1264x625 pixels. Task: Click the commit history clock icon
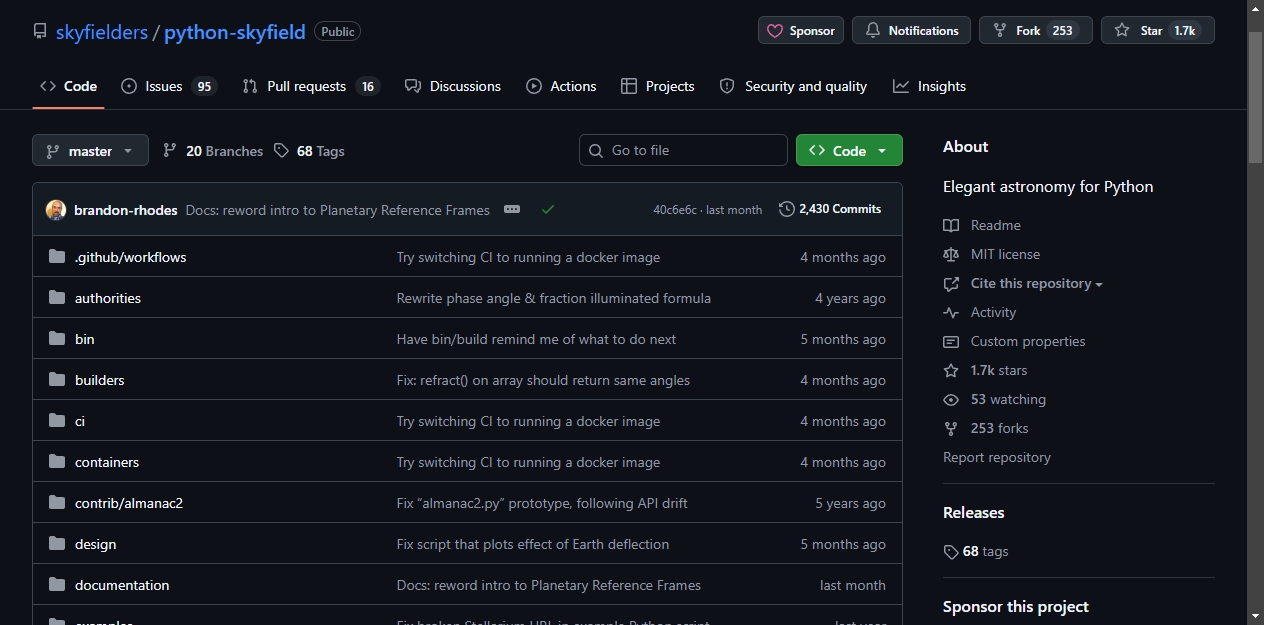787,209
